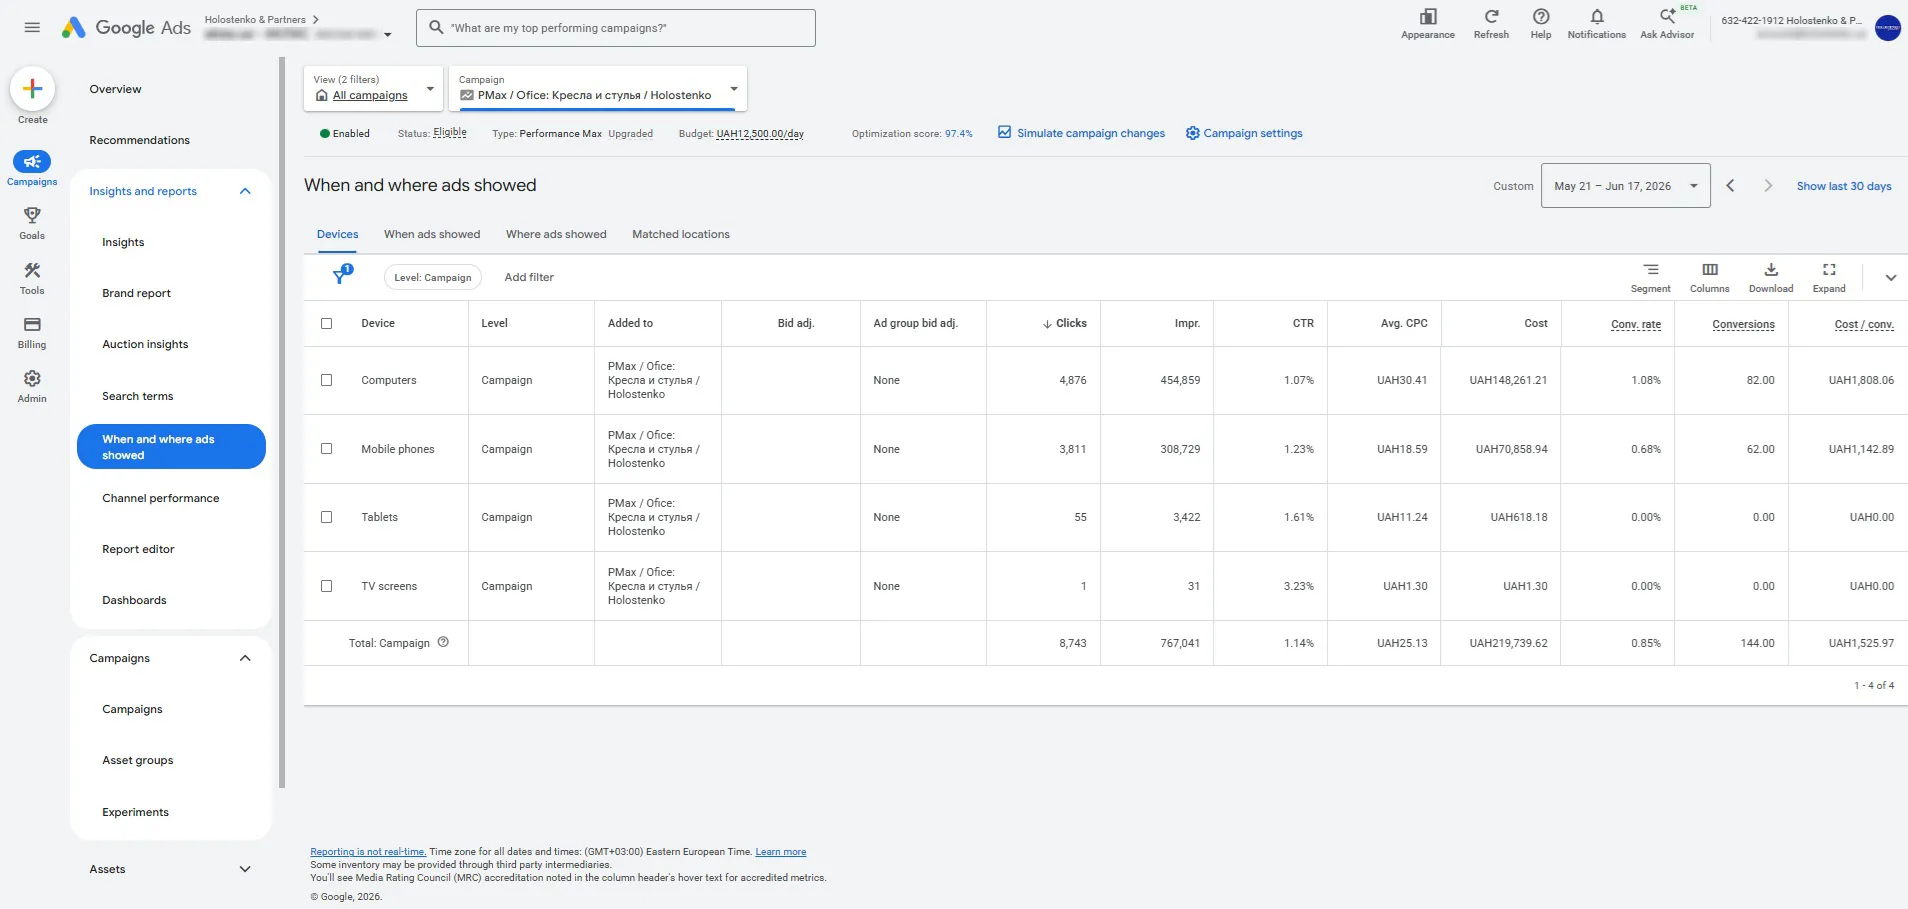Go to previous date range
This screenshot has height=909, width=1908.
point(1730,186)
